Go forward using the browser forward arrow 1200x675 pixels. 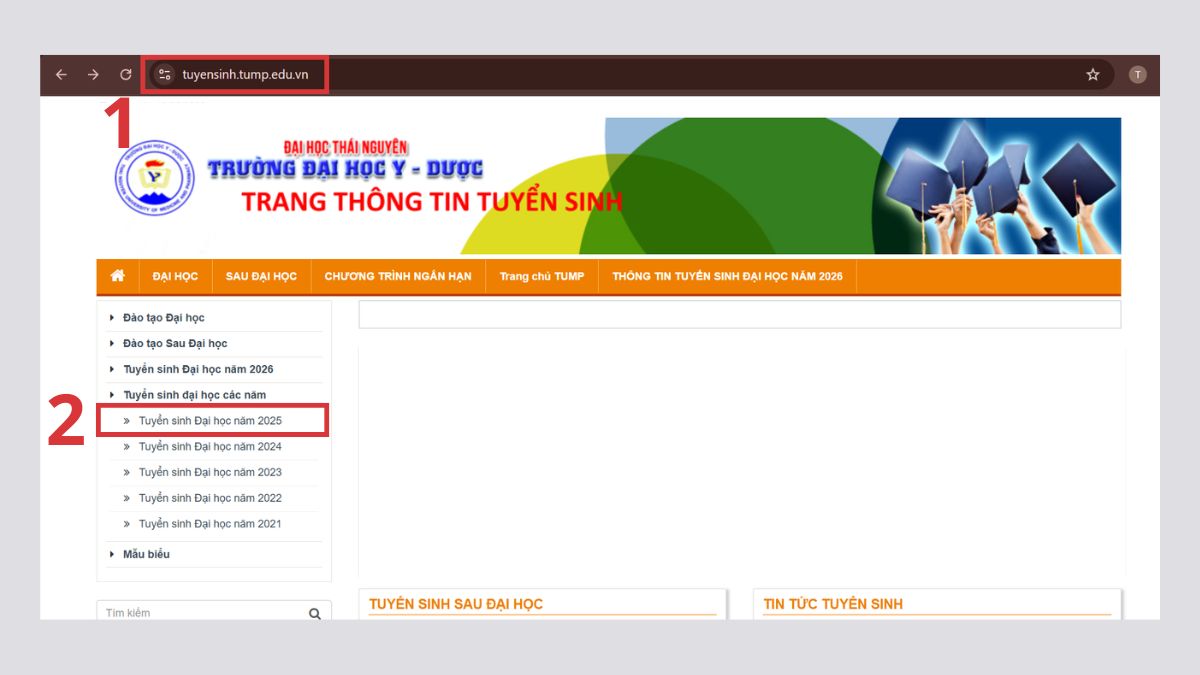(x=93, y=75)
